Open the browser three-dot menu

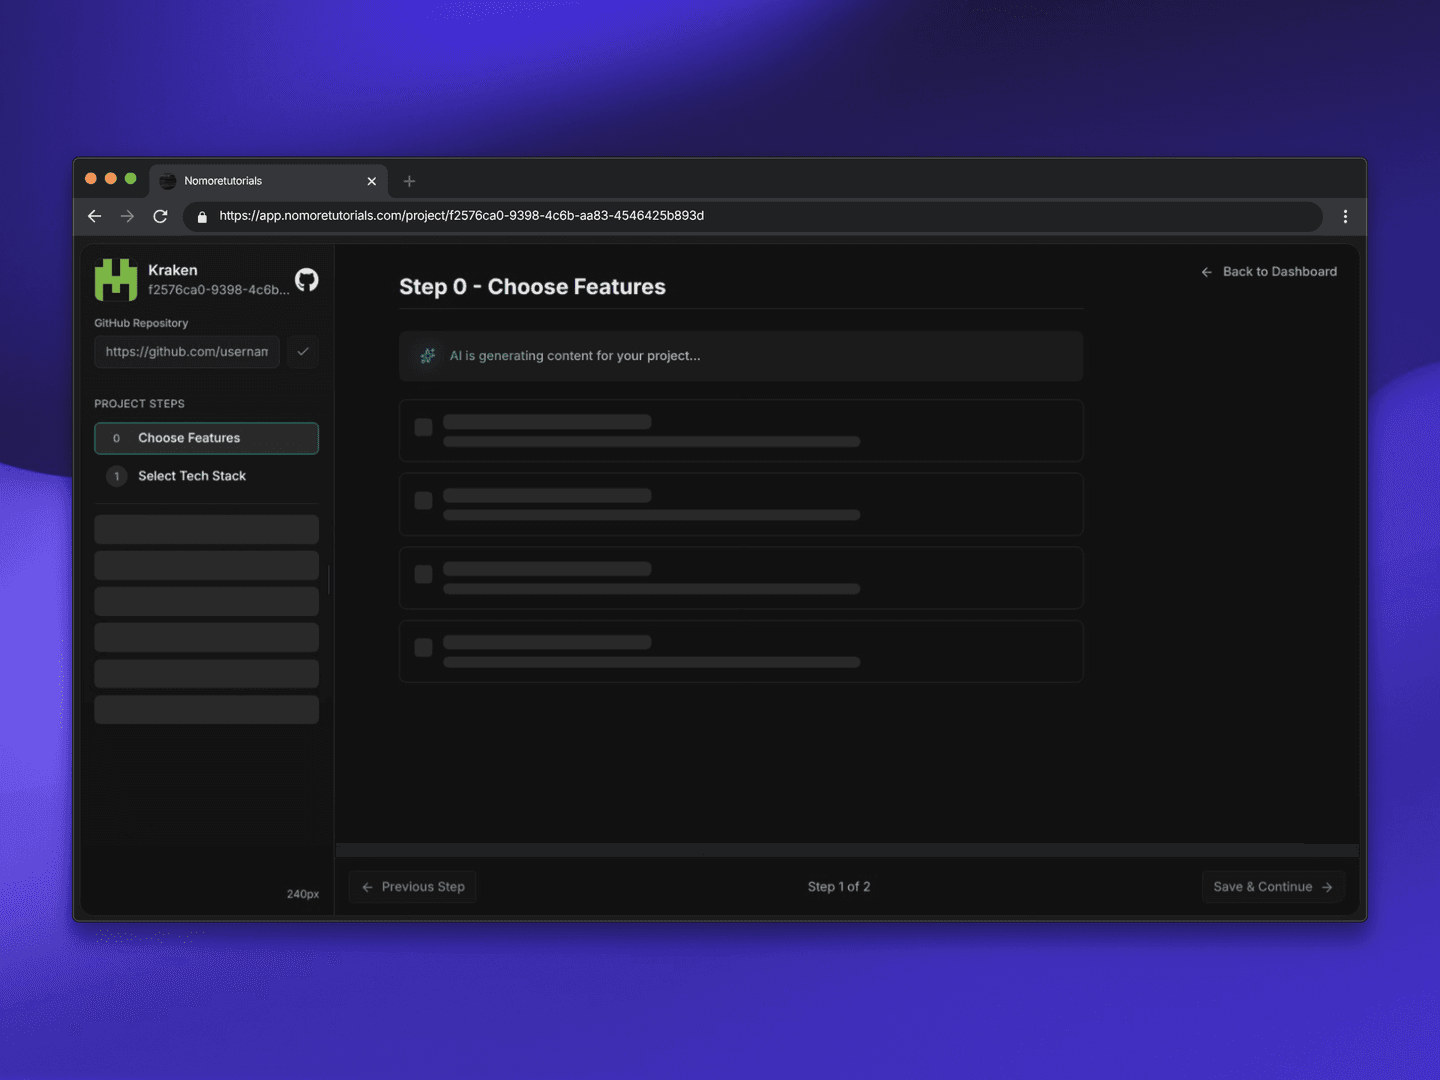coord(1345,216)
